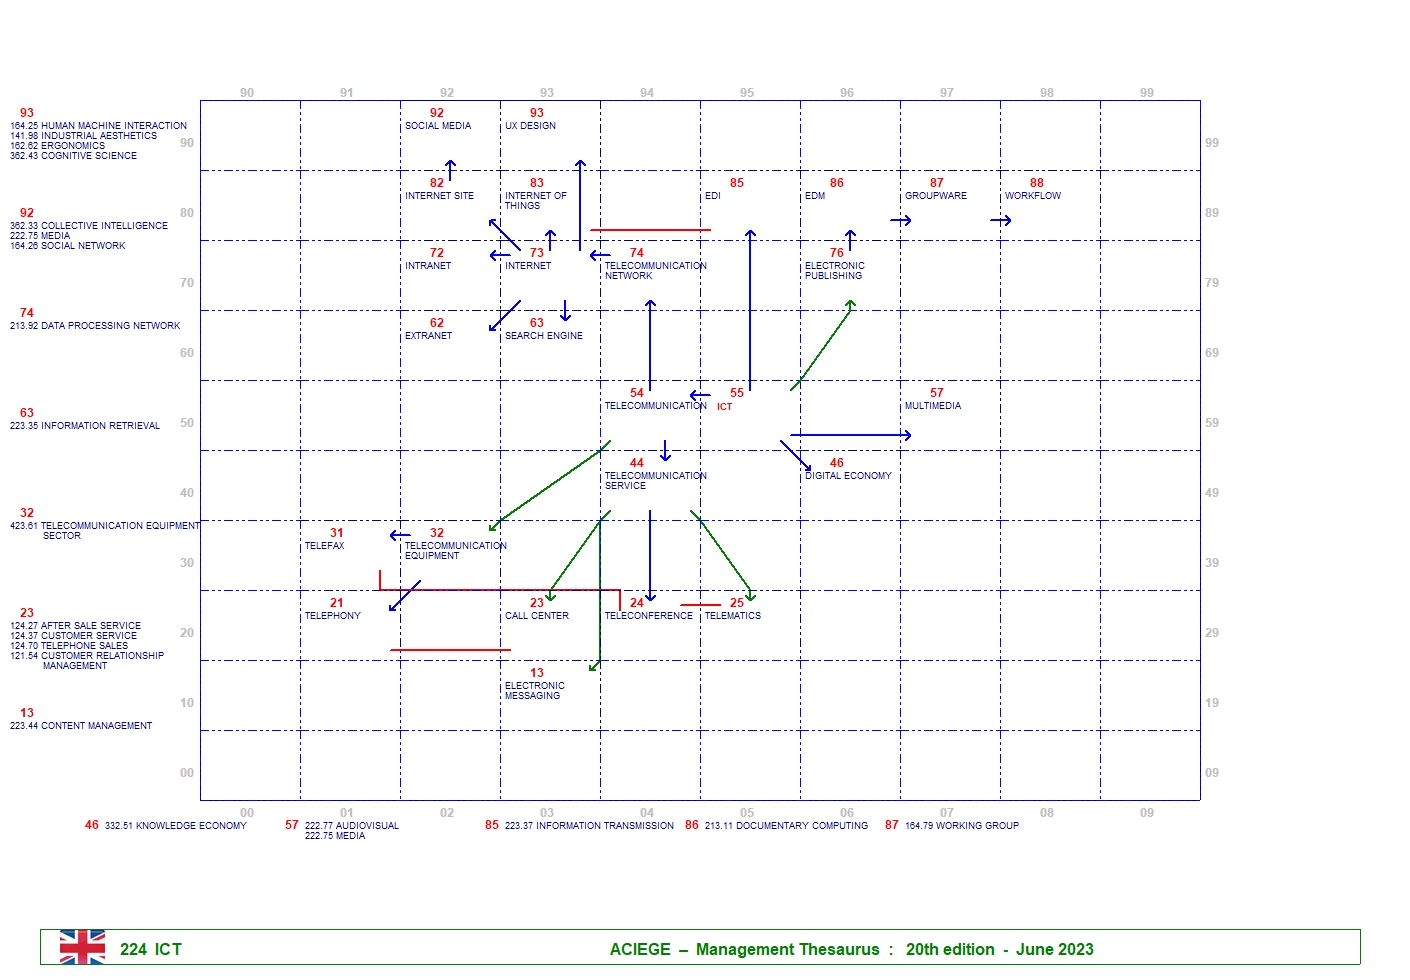Click the blue arrow pointing toward TELEFAX

tap(400, 536)
